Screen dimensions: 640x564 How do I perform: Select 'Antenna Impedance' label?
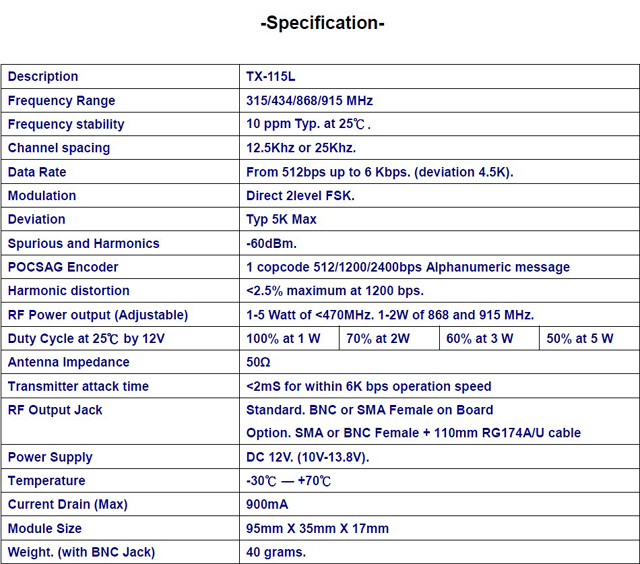tap(69, 362)
